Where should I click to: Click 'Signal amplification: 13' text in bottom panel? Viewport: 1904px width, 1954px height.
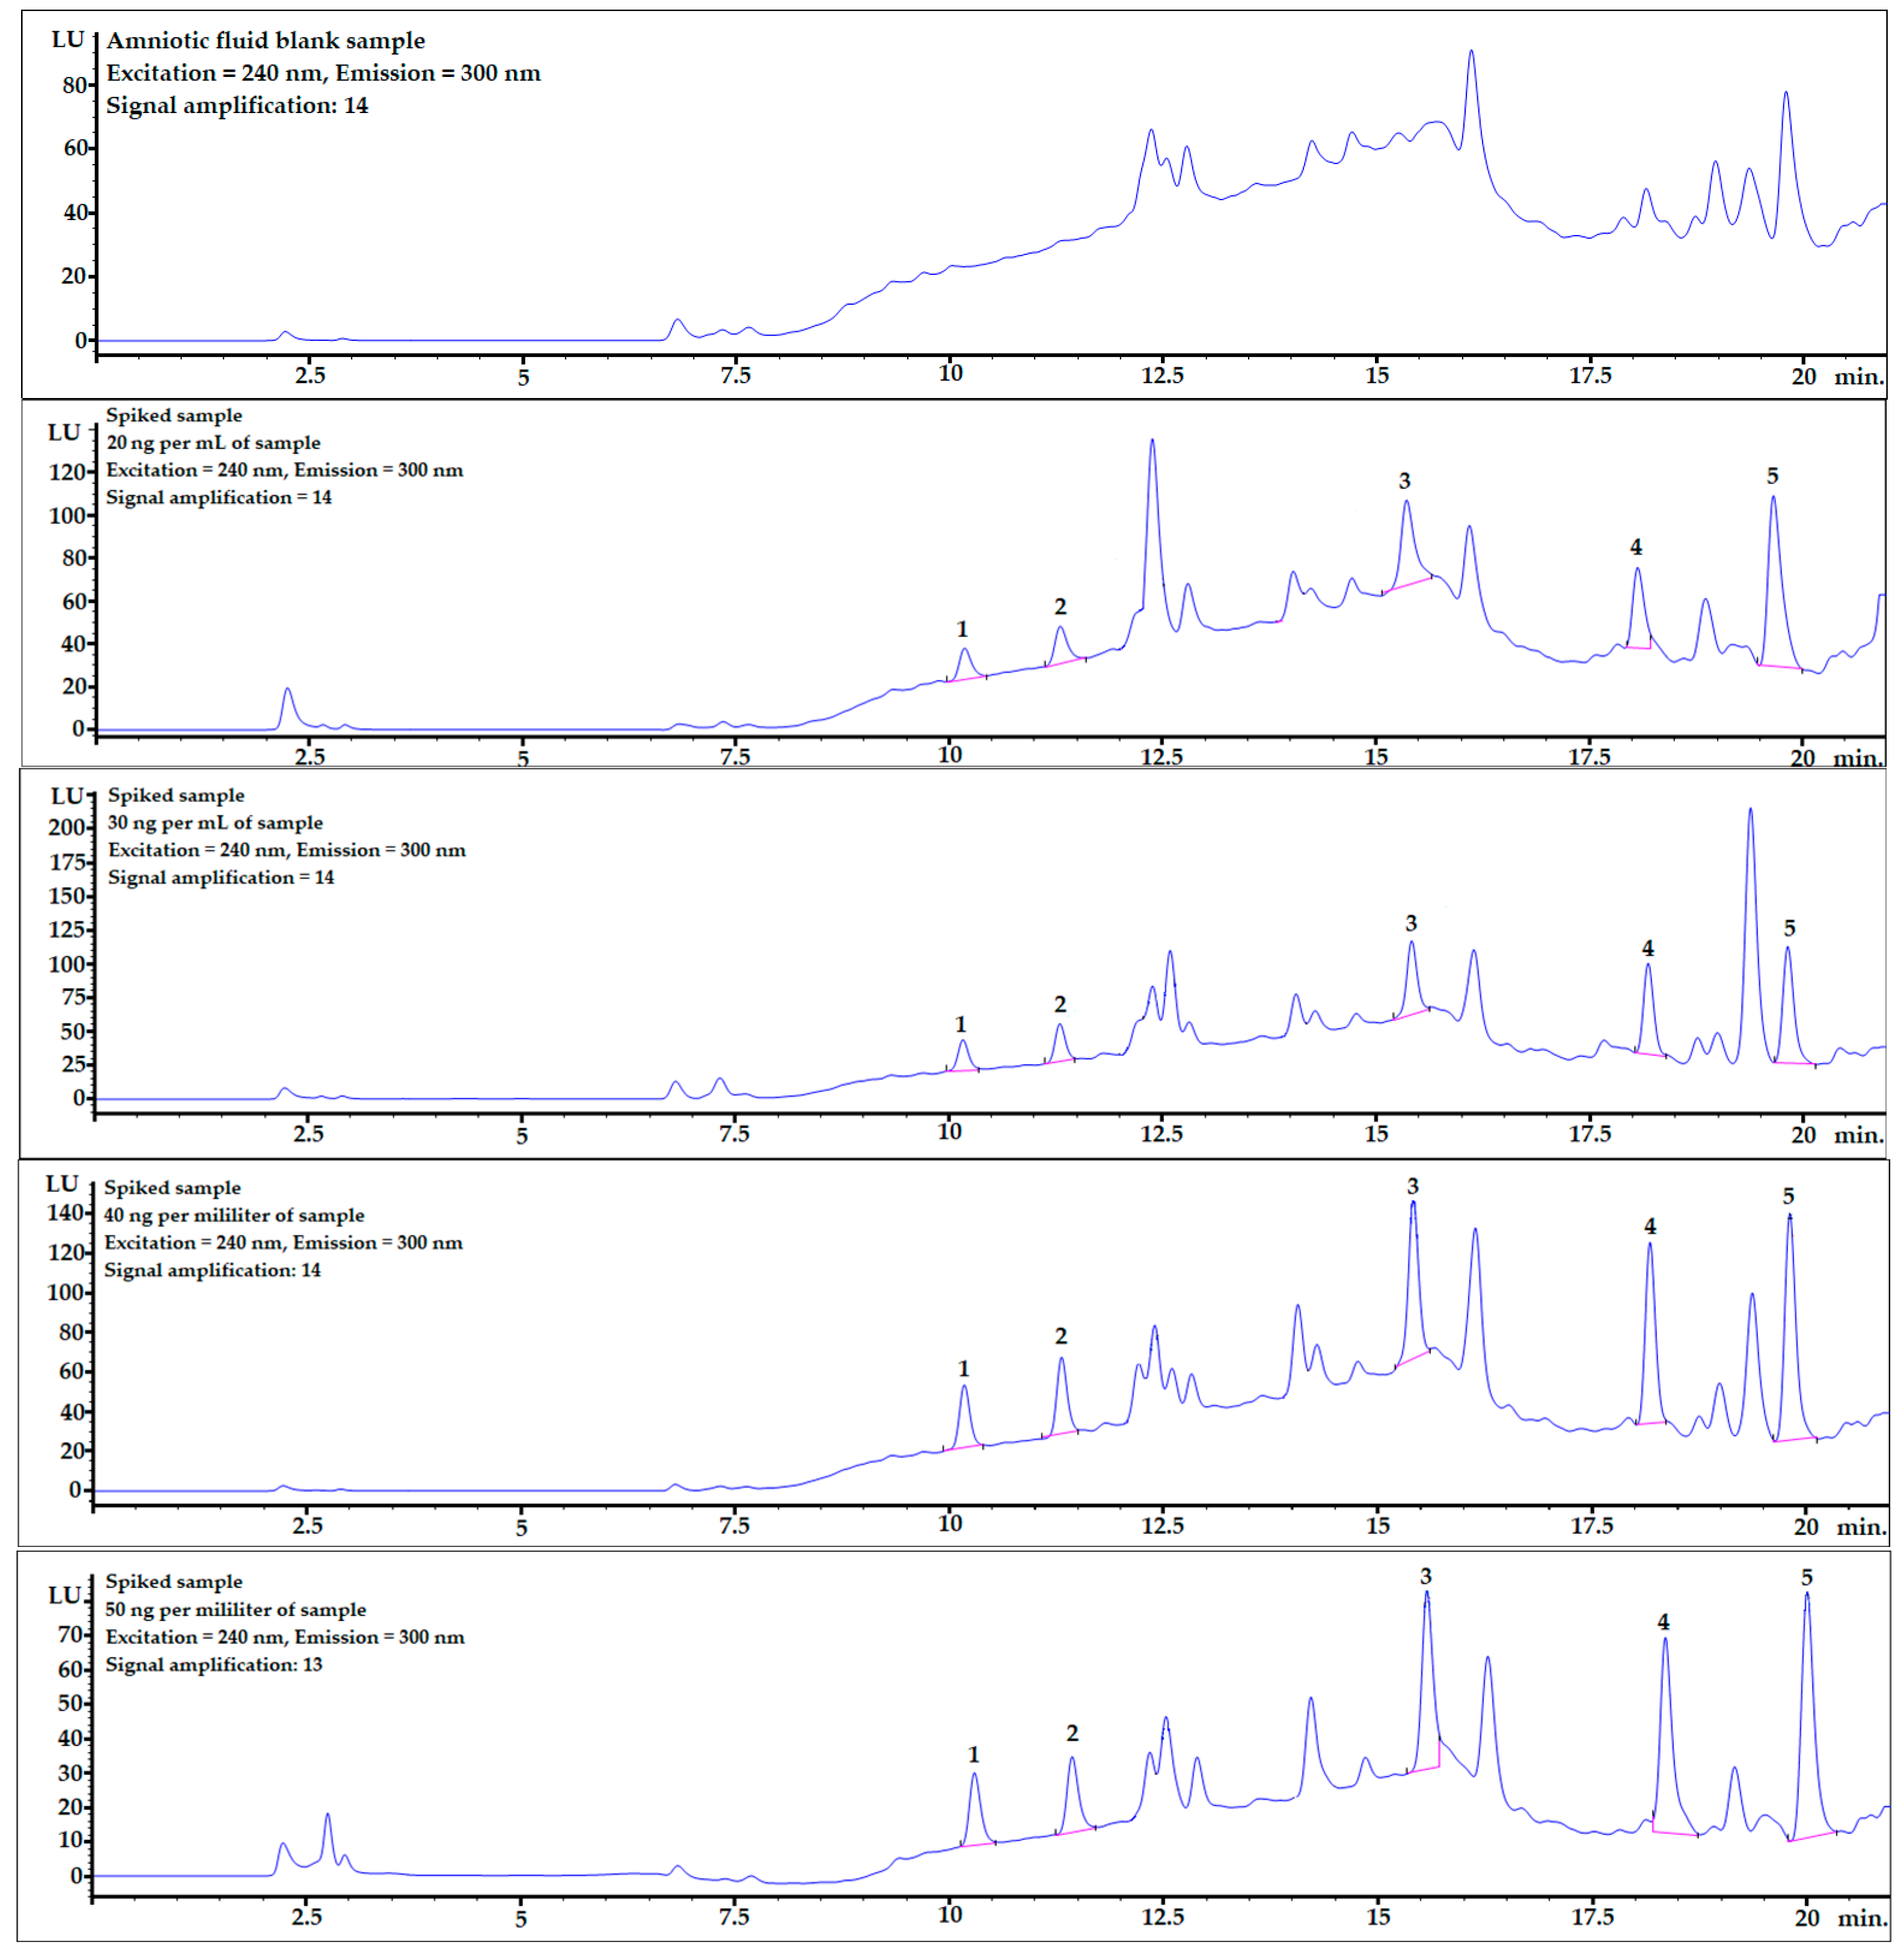point(214,1664)
